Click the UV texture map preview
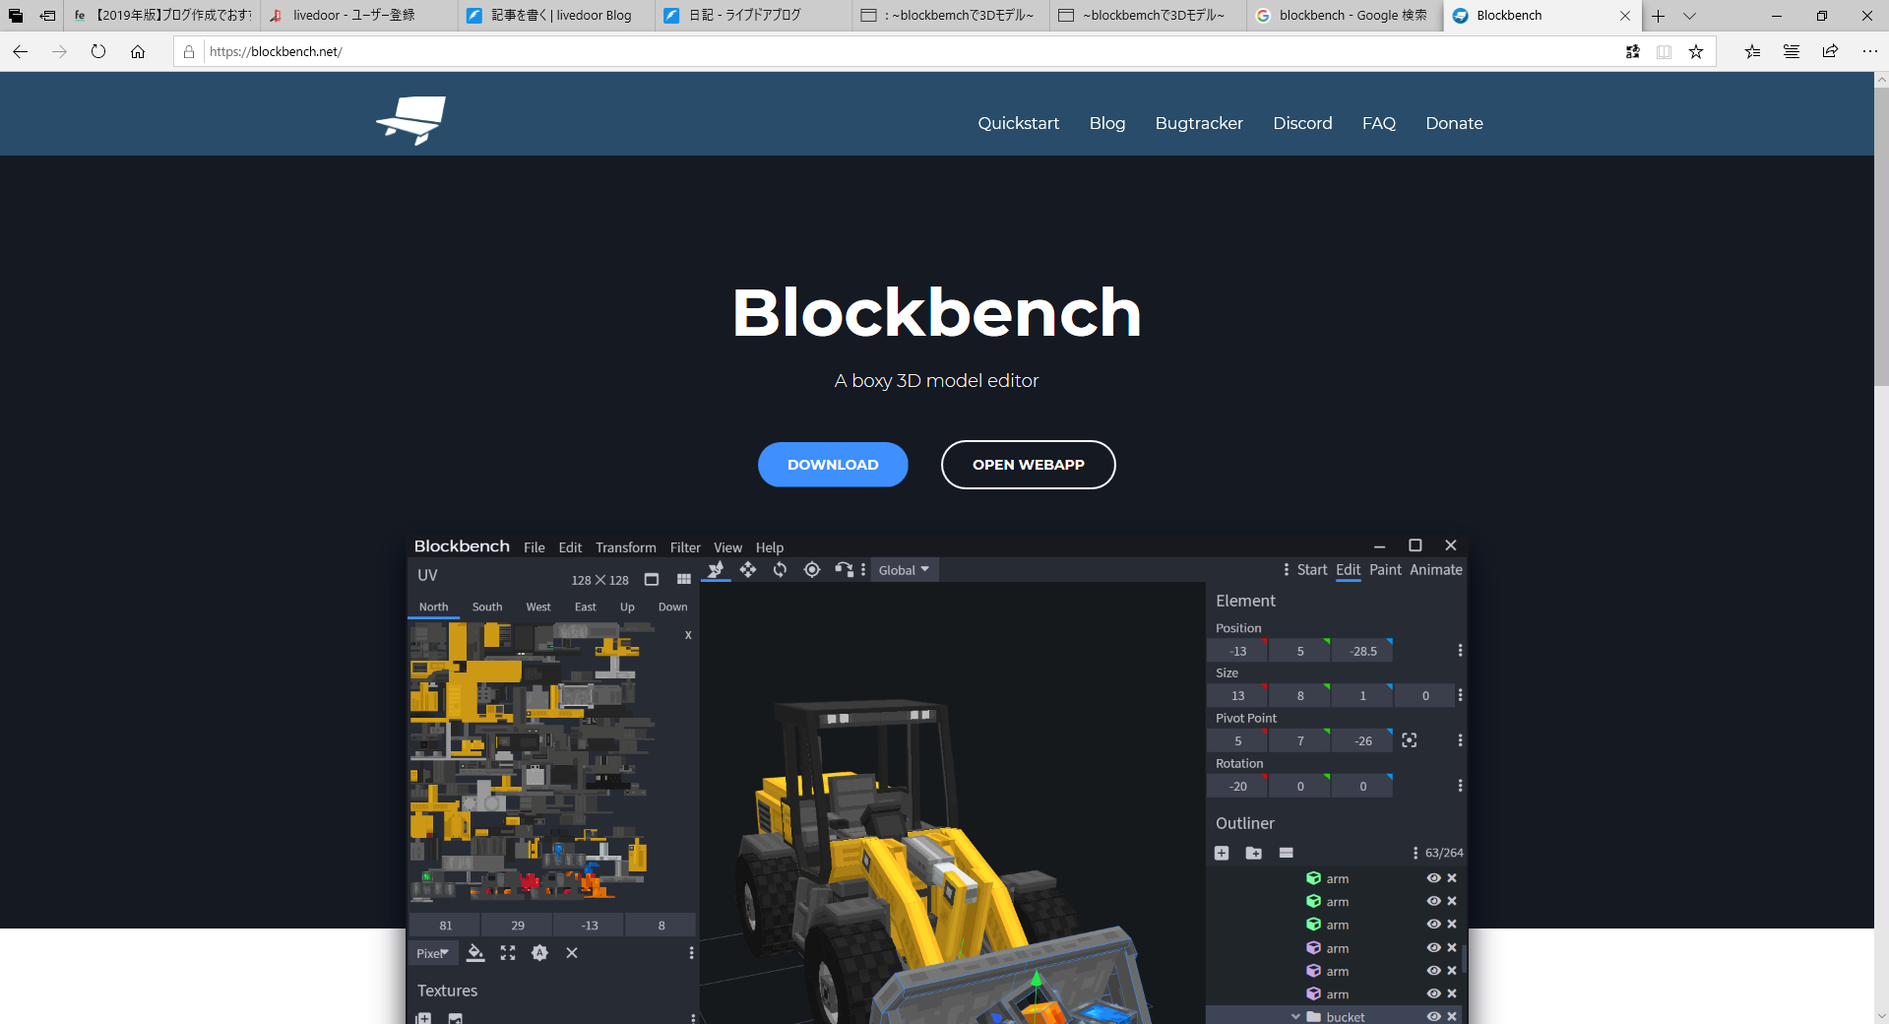Image resolution: width=1889 pixels, height=1024 pixels. (x=533, y=762)
